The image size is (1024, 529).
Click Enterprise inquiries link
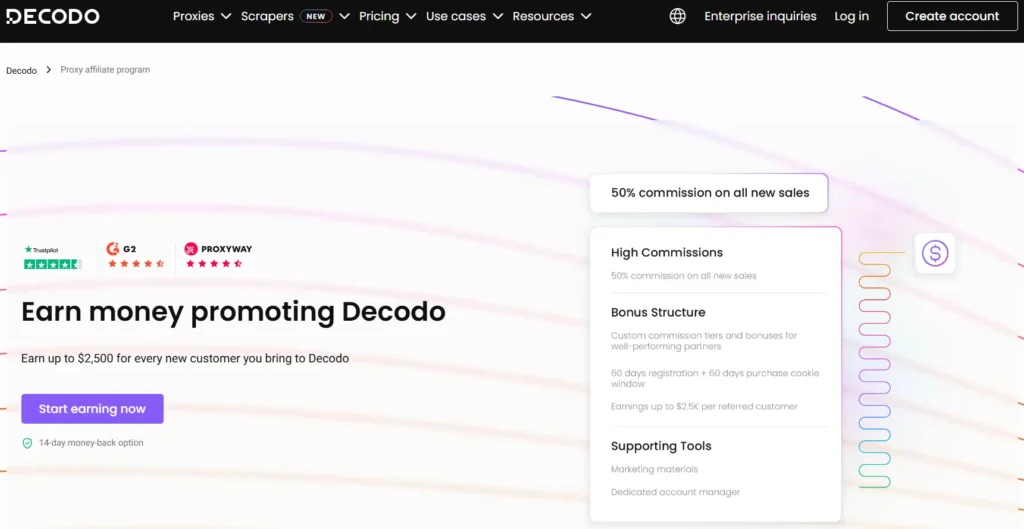(x=760, y=16)
